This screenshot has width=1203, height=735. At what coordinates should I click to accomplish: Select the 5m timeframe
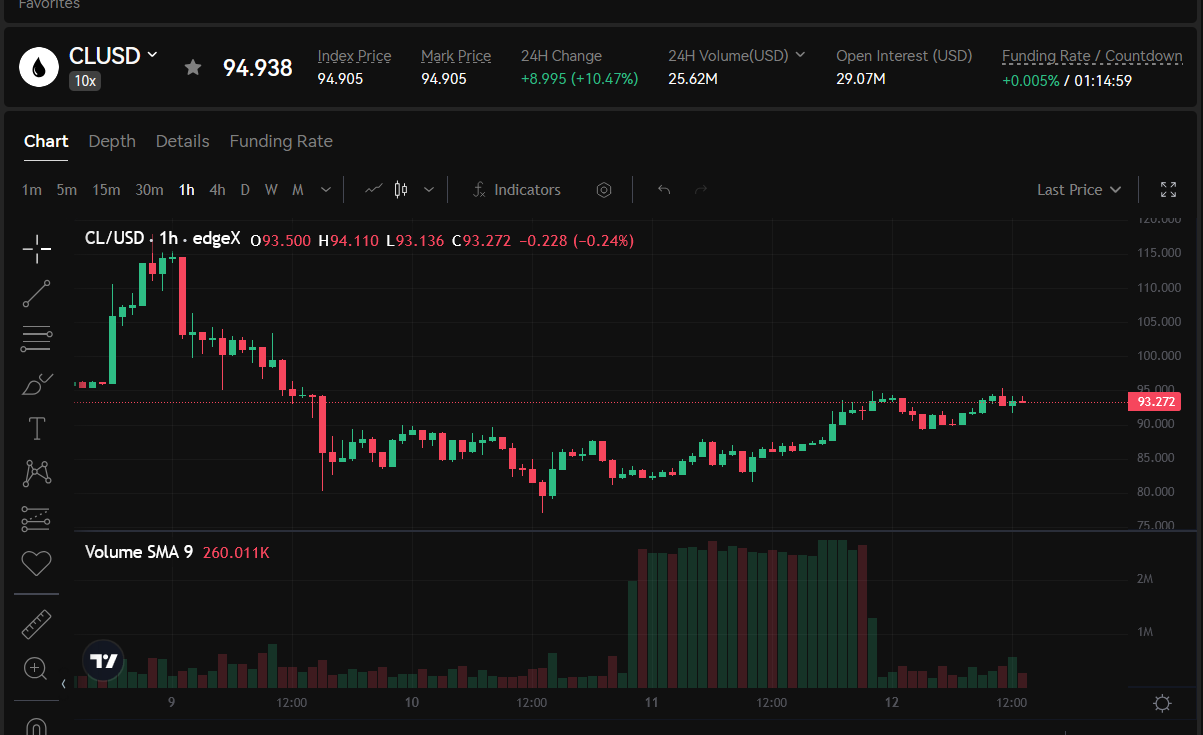pos(66,190)
